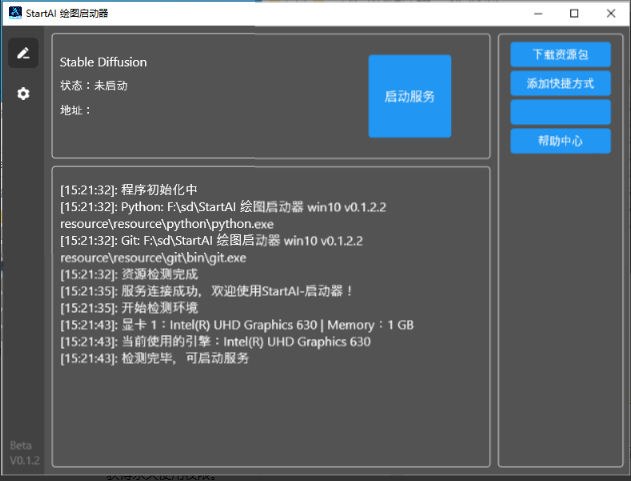The image size is (631, 481).
Task: Click the git.exe path line
Action: point(153,258)
